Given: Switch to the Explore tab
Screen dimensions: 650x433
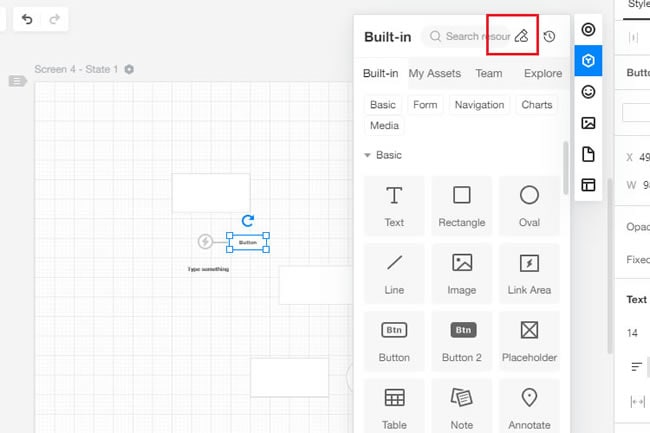Looking at the screenshot, I should tap(543, 73).
